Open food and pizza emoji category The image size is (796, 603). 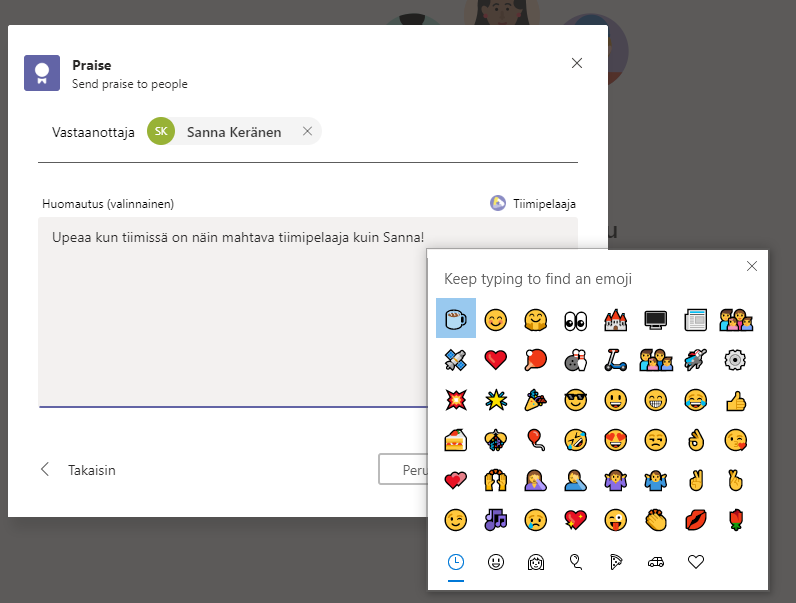(616, 562)
